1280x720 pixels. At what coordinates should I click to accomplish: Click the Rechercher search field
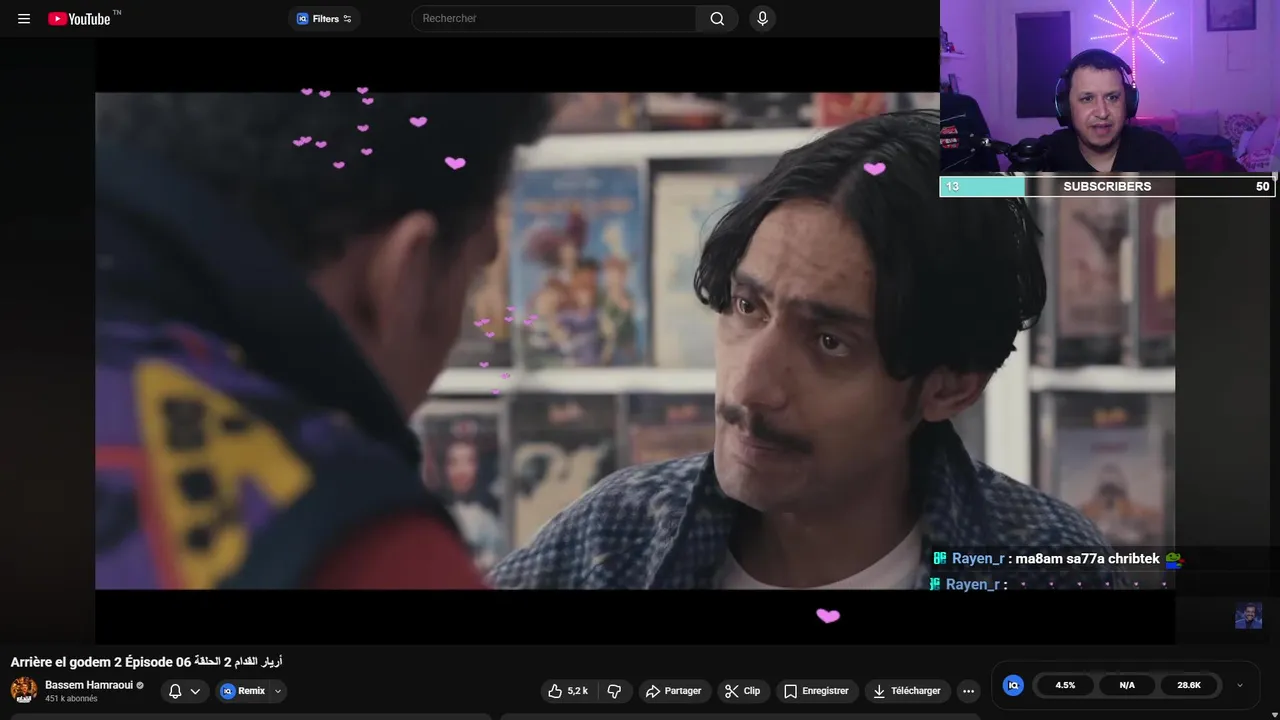pos(554,18)
